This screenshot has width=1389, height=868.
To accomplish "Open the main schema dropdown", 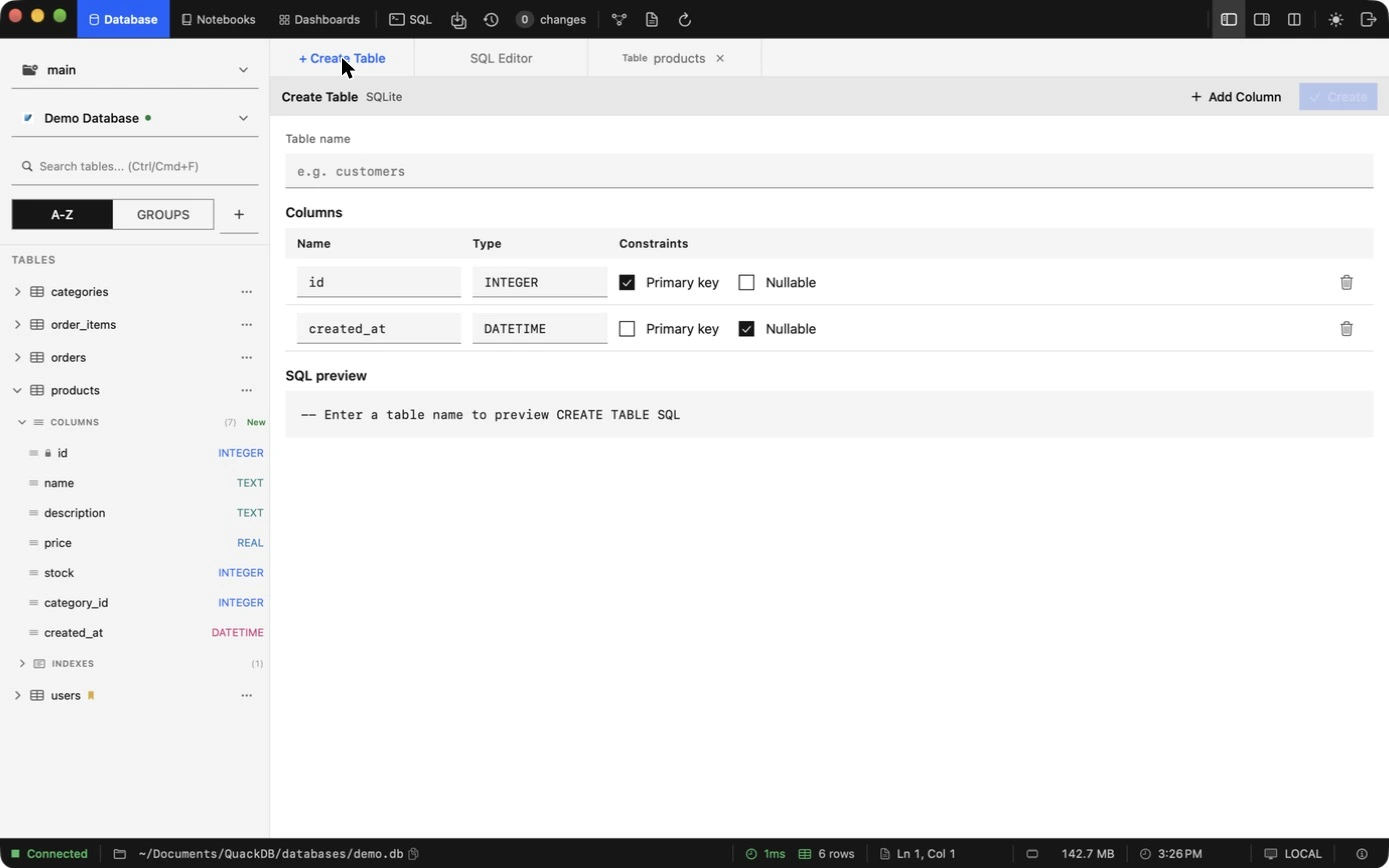I will tap(135, 70).
